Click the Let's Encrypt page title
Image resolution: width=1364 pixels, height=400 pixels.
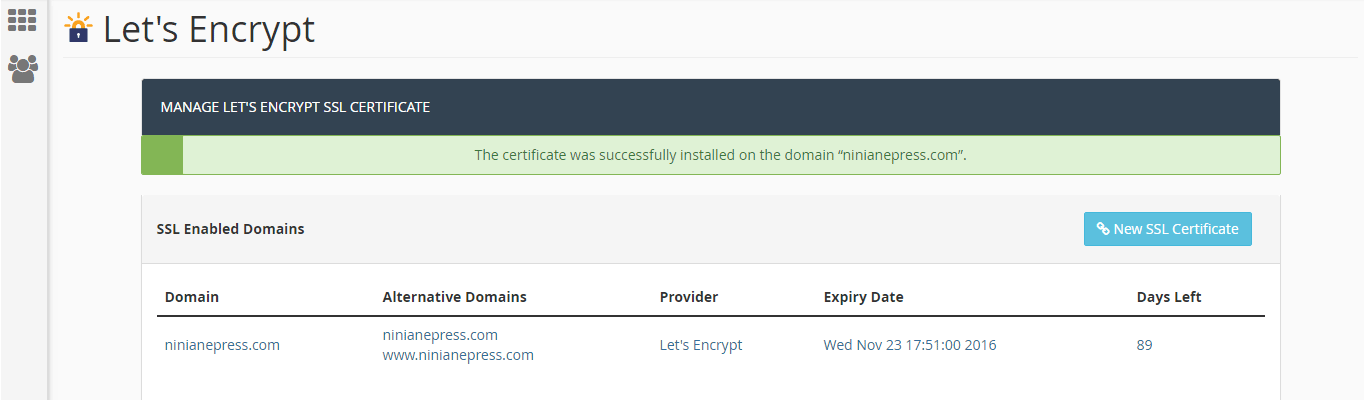pyautogui.click(x=209, y=29)
